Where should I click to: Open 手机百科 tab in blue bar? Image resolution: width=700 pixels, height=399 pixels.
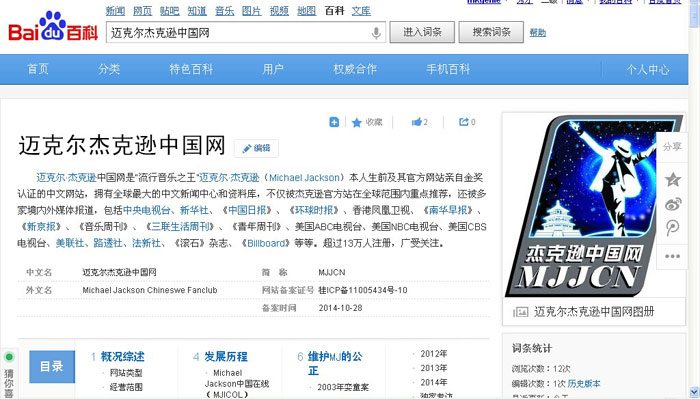pyautogui.click(x=448, y=69)
